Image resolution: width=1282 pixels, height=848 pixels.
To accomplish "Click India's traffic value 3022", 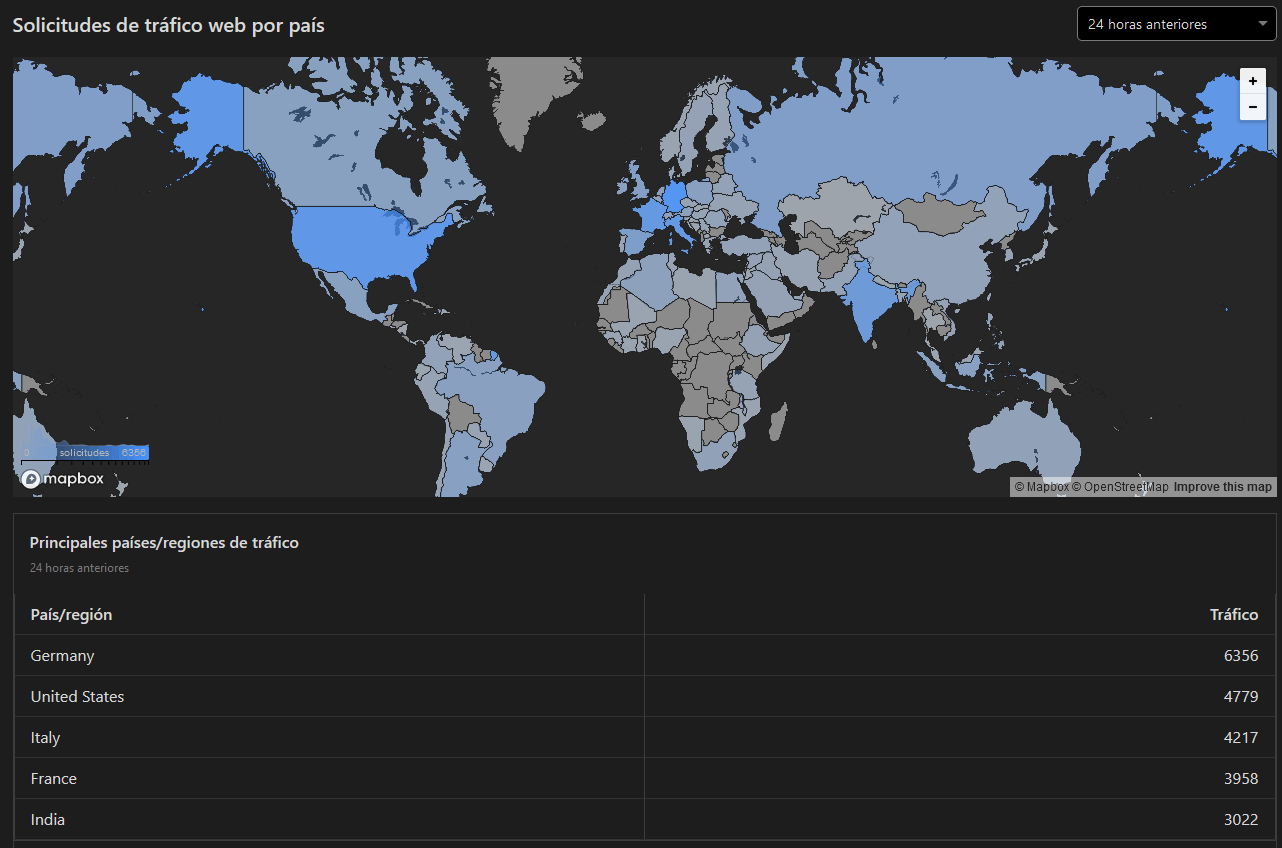I will pos(1241,820).
